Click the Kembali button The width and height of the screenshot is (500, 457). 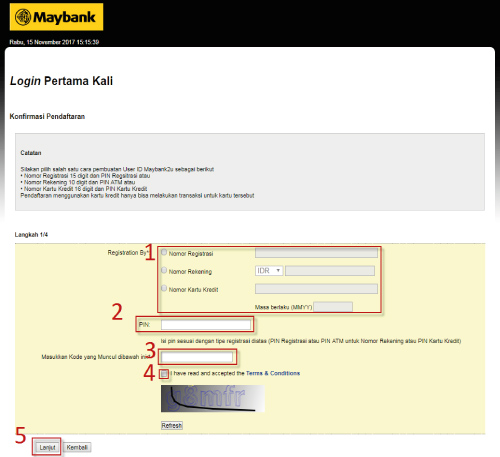[x=77, y=447]
